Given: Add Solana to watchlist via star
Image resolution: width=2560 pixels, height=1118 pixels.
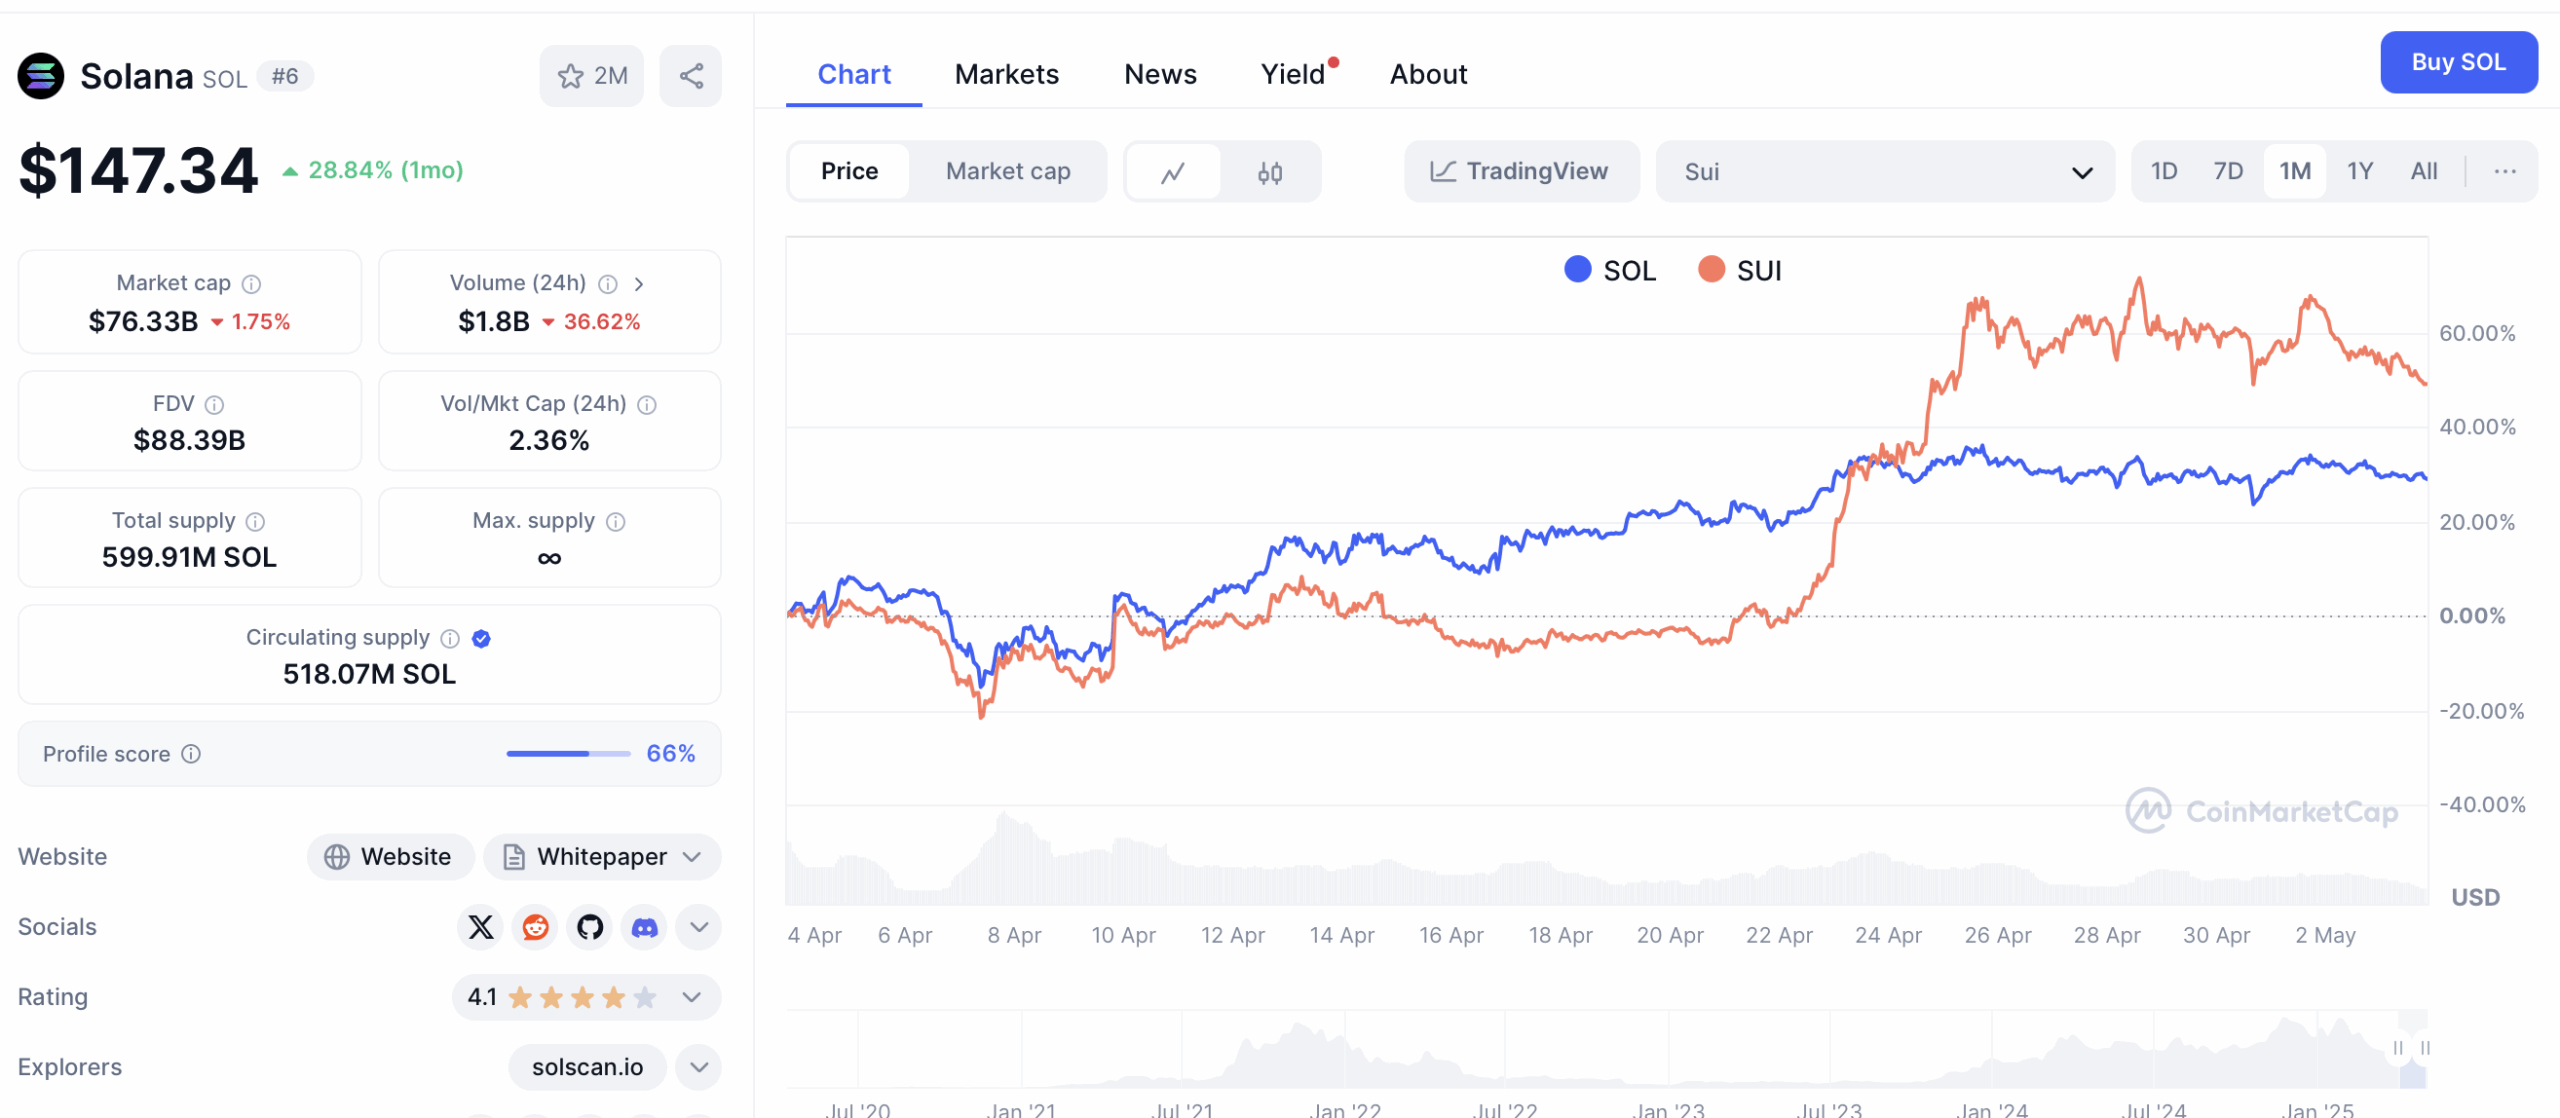Looking at the screenshot, I should click(x=592, y=76).
